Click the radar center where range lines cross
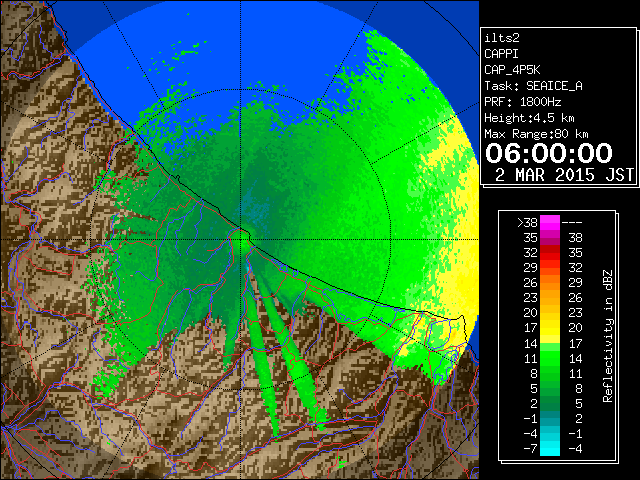This screenshot has width=640, height=480. (241, 239)
